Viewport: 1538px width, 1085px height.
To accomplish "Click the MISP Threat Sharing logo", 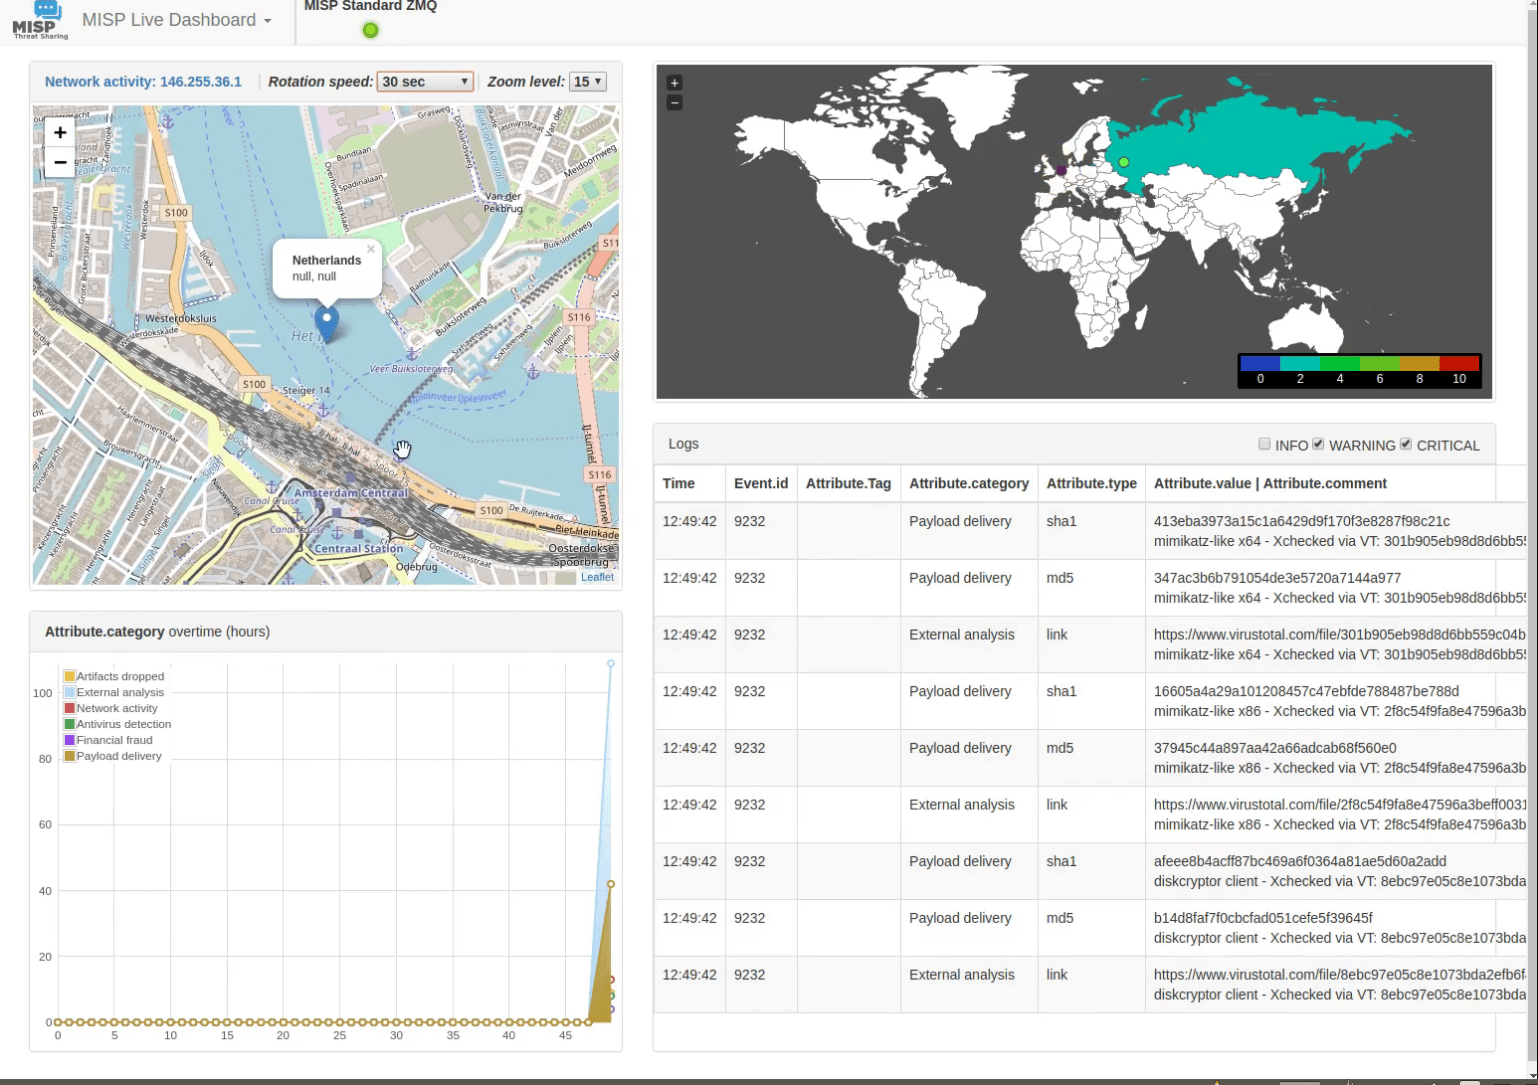I will (x=38, y=18).
